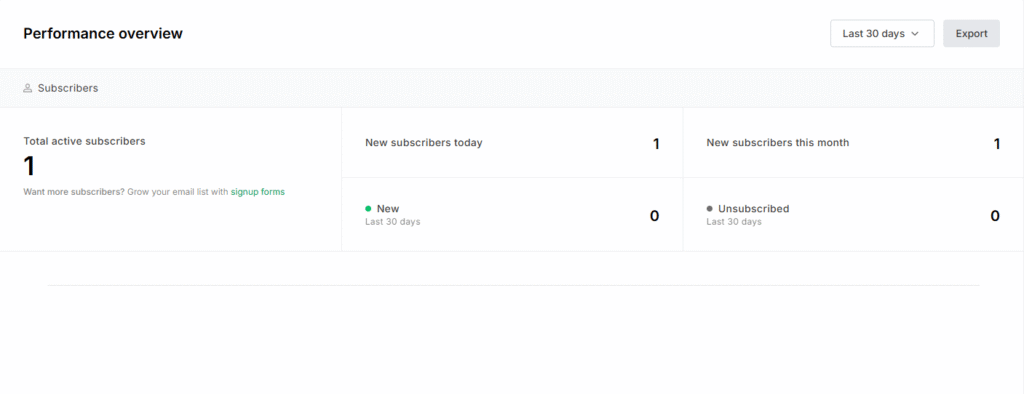Click the Subscribers person icon
The height and width of the screenshot is (394, 1024).
[27, 88]
